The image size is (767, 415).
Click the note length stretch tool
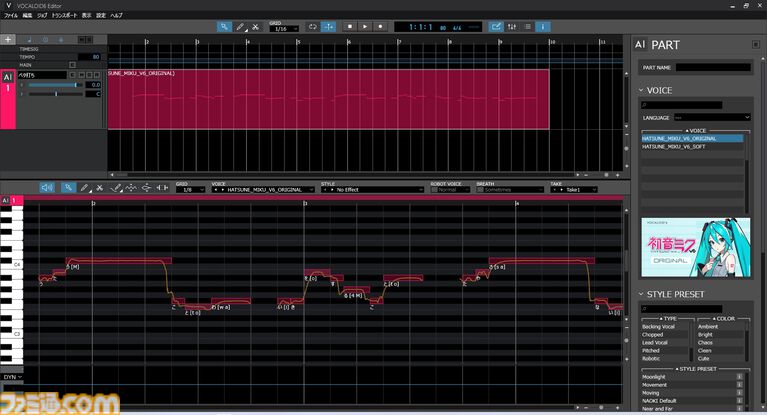point(162,187)
